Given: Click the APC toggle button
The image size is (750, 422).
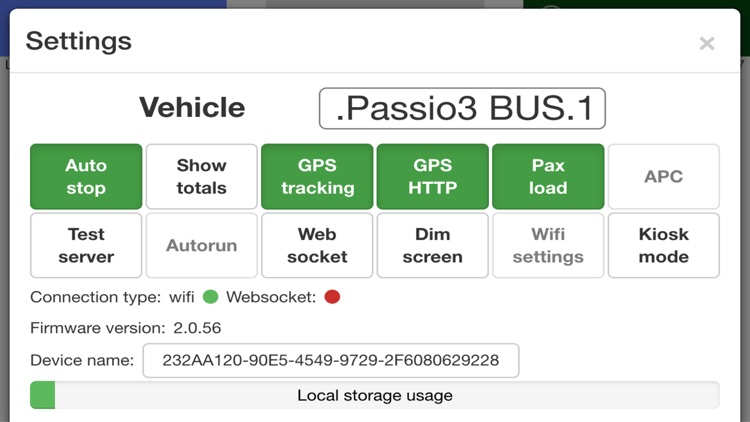Looking at the screenshot, I should click(663, 177).
